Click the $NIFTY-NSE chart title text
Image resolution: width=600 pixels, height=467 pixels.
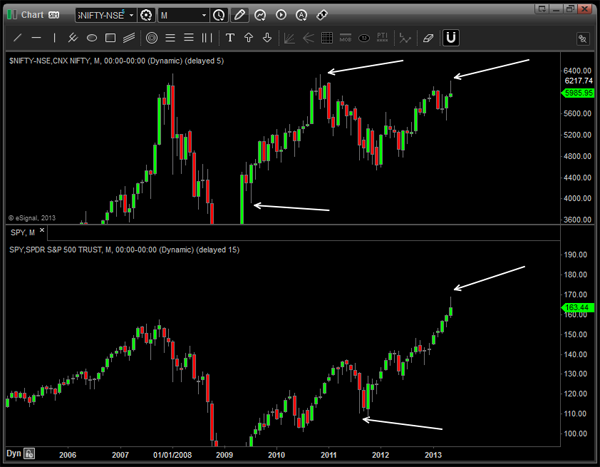[117, 61]
